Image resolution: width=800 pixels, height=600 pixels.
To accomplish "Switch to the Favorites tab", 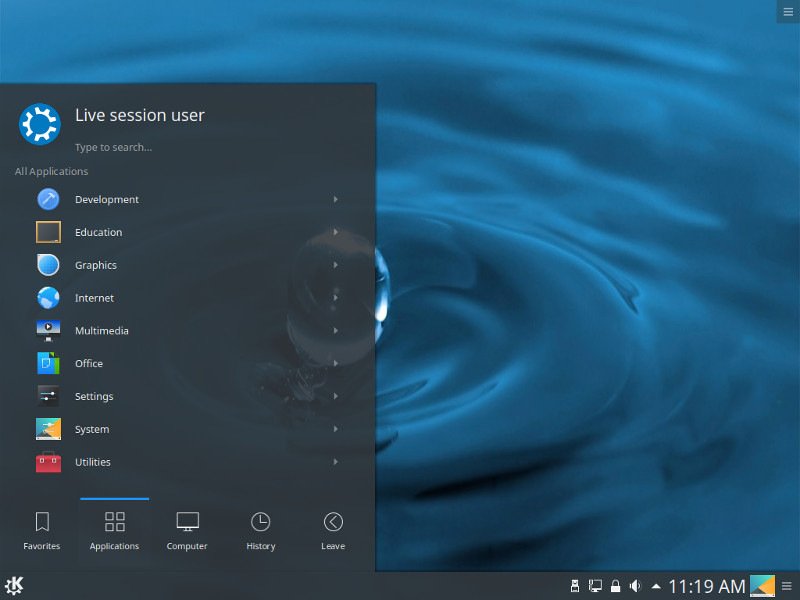I will click(x=42, y=531).
